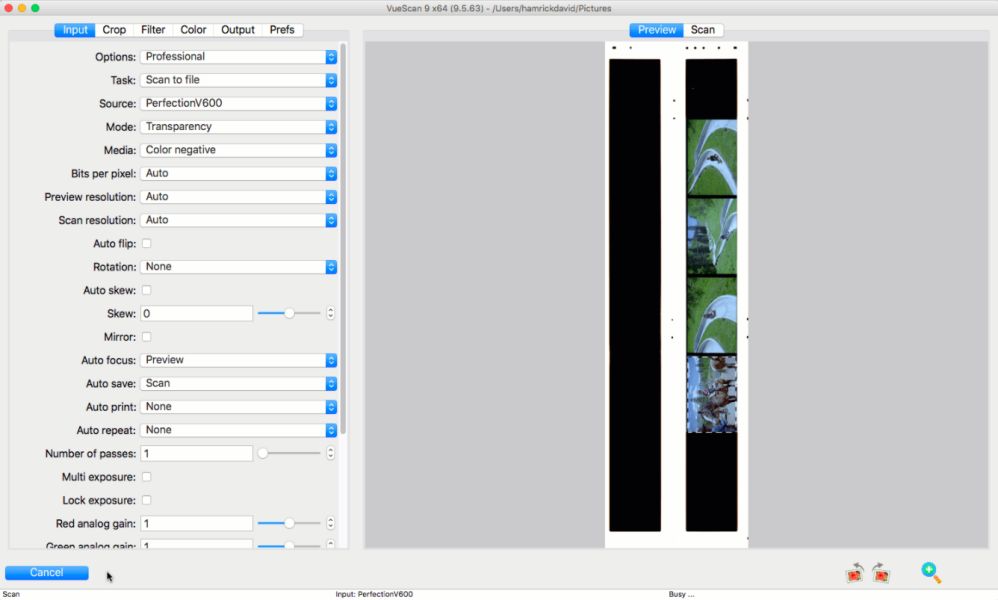Click the black left film strip in preview

coord(635,295)
